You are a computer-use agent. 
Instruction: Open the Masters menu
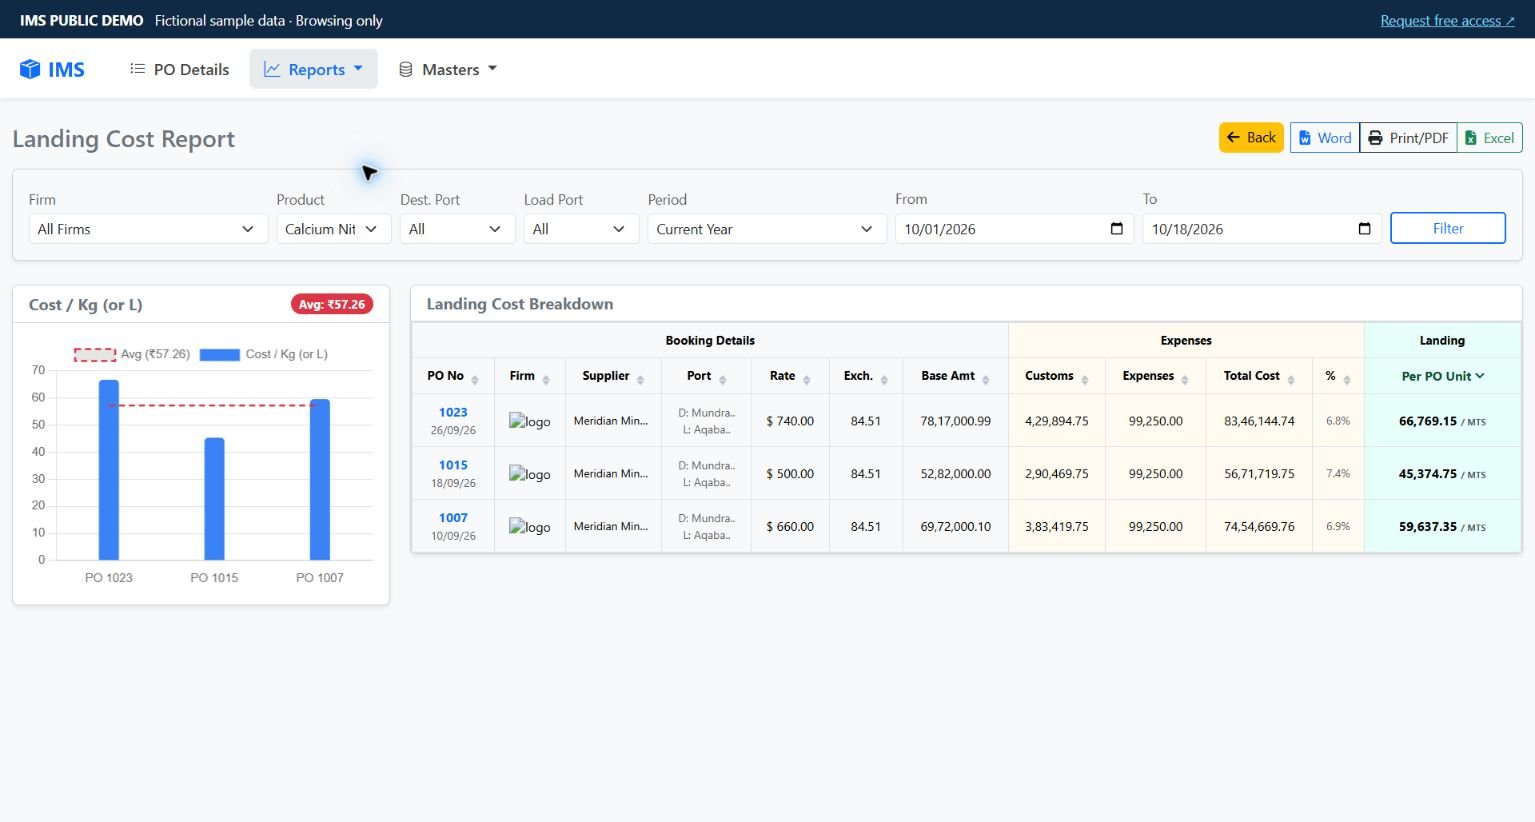pyautogui.click(x=448, y=69)
